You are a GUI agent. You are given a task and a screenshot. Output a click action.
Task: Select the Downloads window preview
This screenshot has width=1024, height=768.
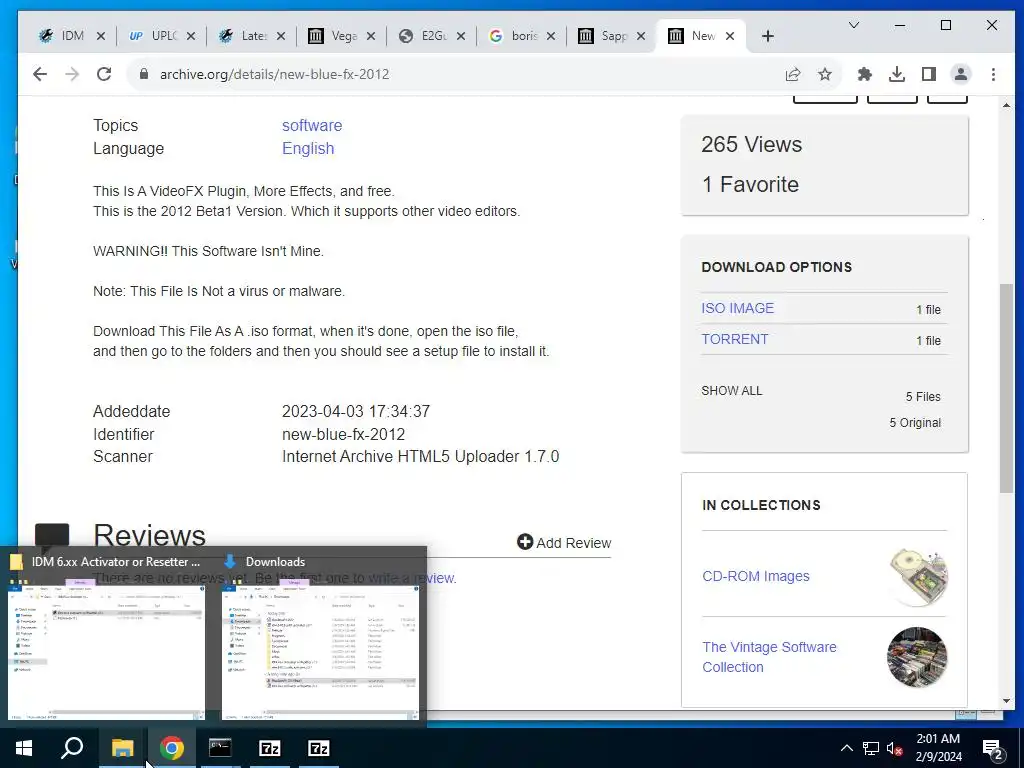tap(320, 650)
